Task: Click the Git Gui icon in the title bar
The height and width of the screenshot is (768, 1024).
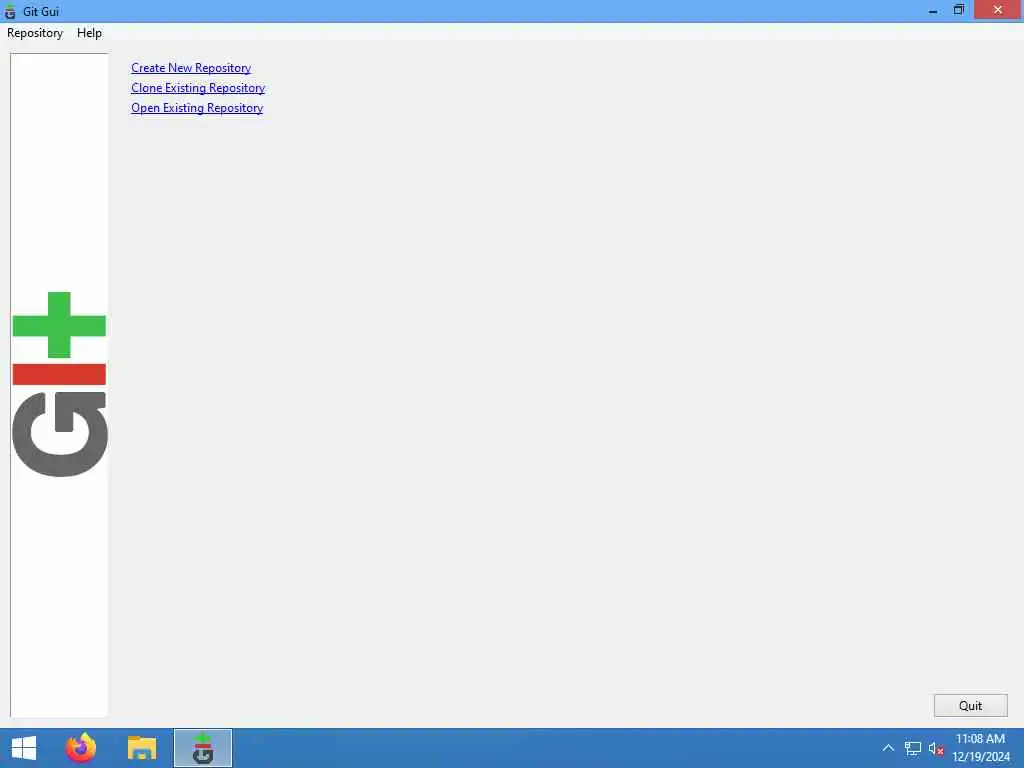Action: click(x=10, y=11)
